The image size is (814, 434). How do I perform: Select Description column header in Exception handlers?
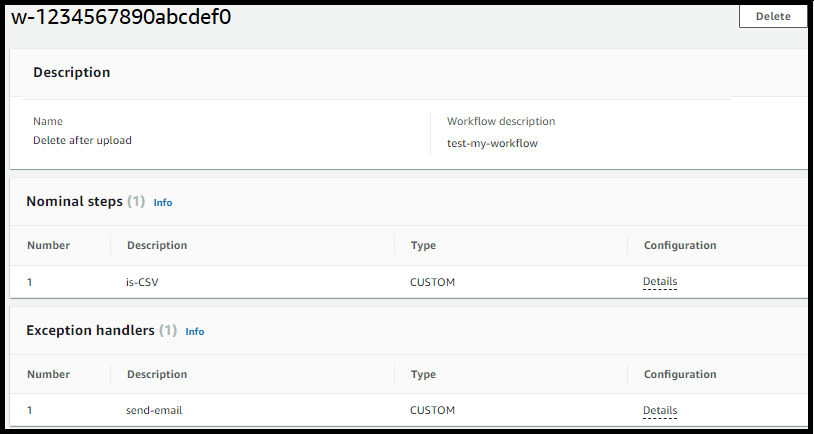coord(156,374)
